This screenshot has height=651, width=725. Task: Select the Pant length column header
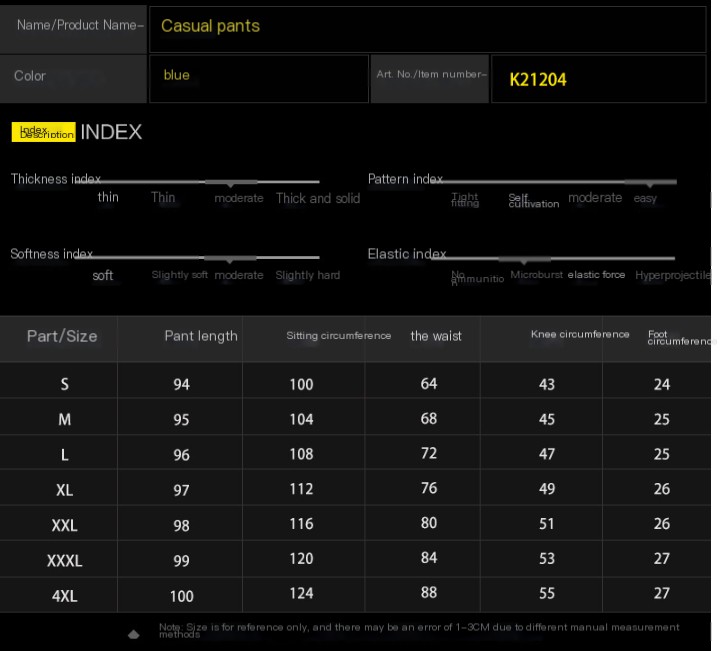point(201,336)
